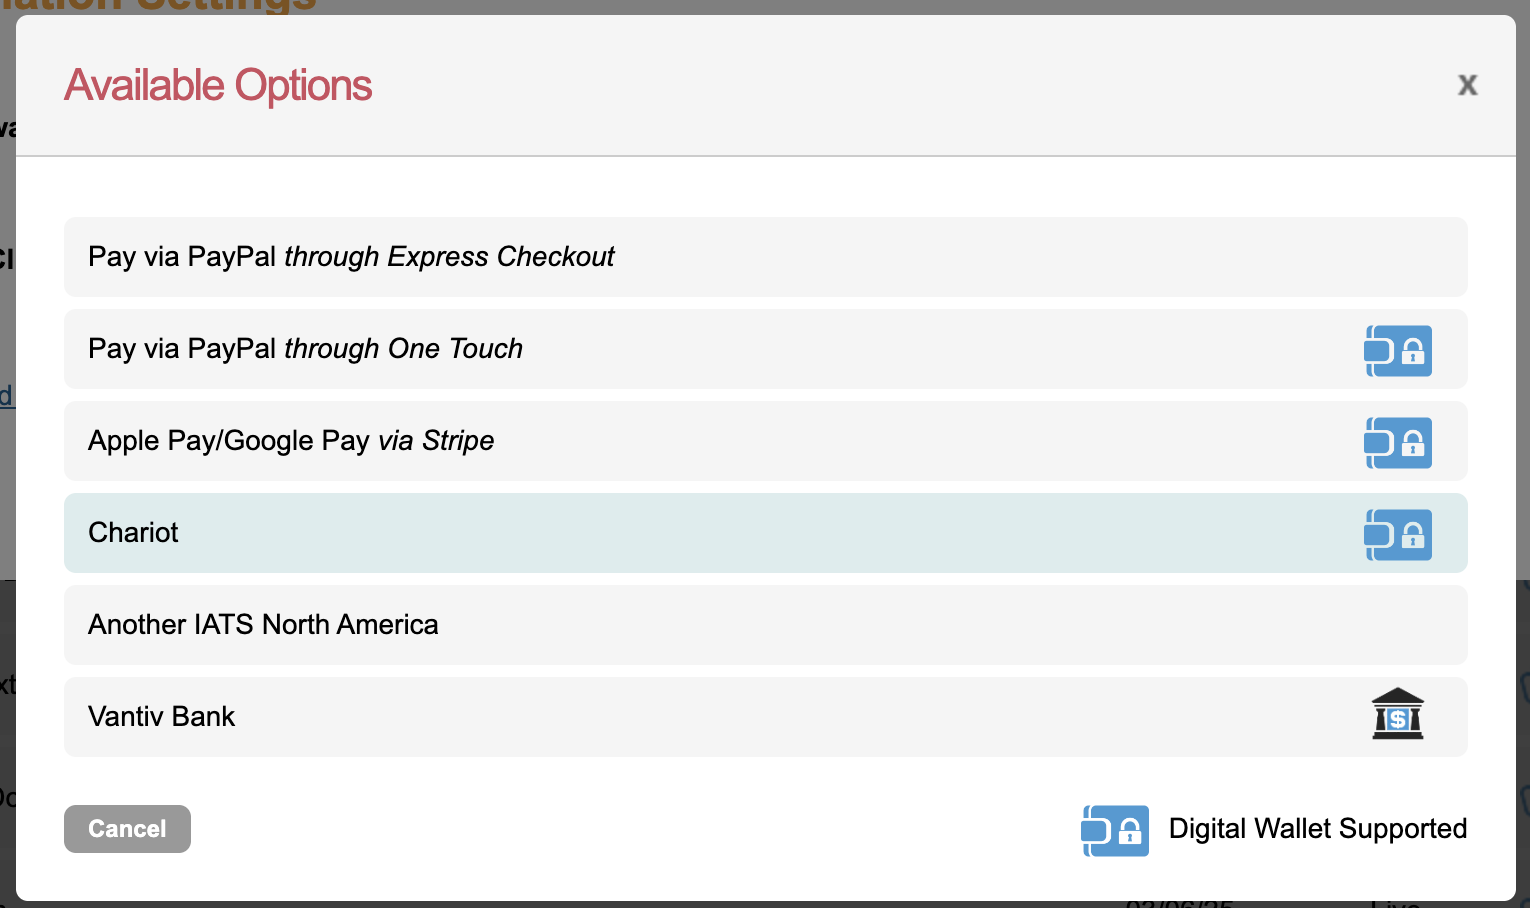Close the Available Options dialog with X
1530x908 pixels.
(1467, 85)
